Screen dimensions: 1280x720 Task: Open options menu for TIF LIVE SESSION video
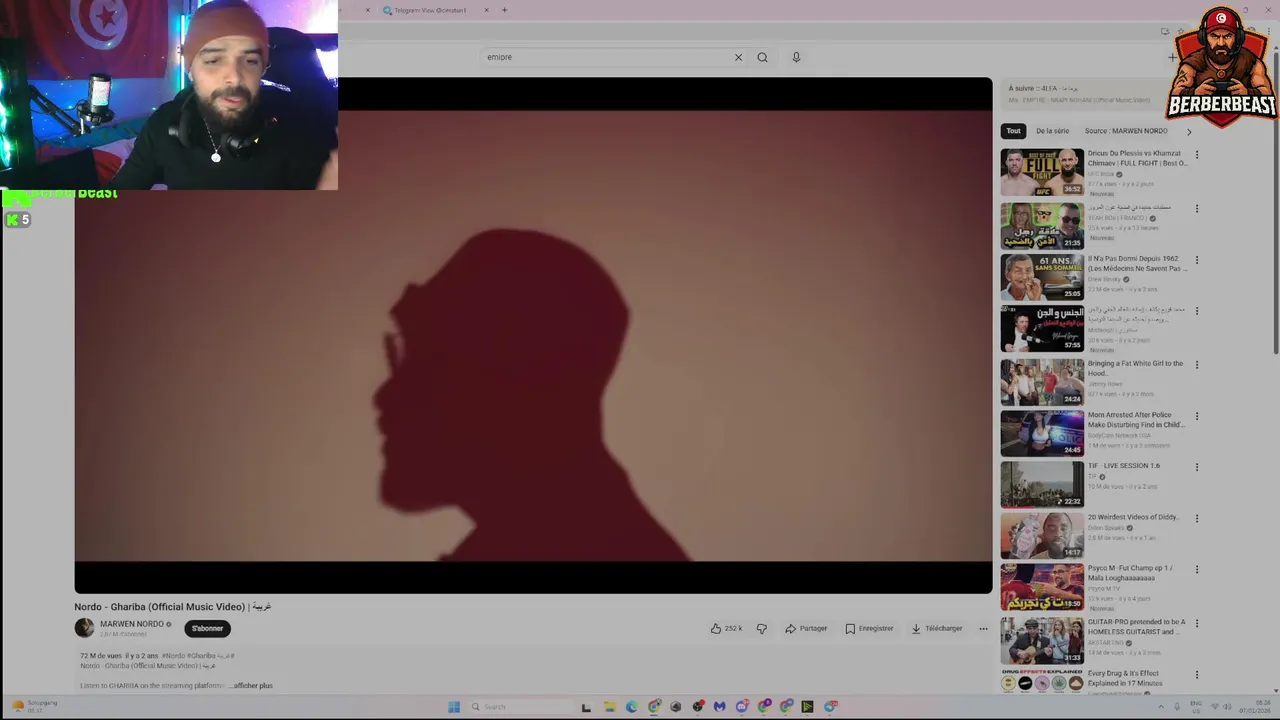coord(1197,467)
